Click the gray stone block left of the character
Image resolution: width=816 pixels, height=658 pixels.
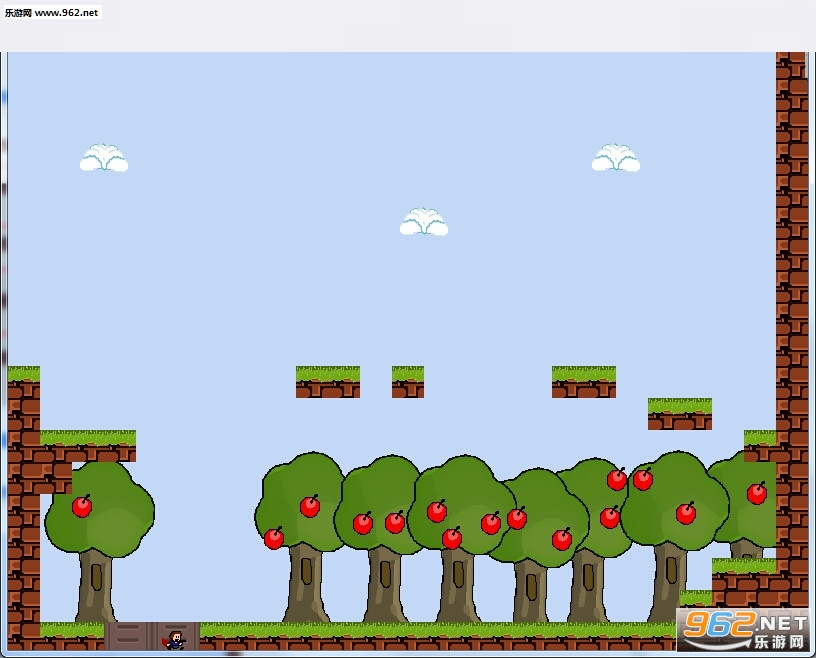128,636
